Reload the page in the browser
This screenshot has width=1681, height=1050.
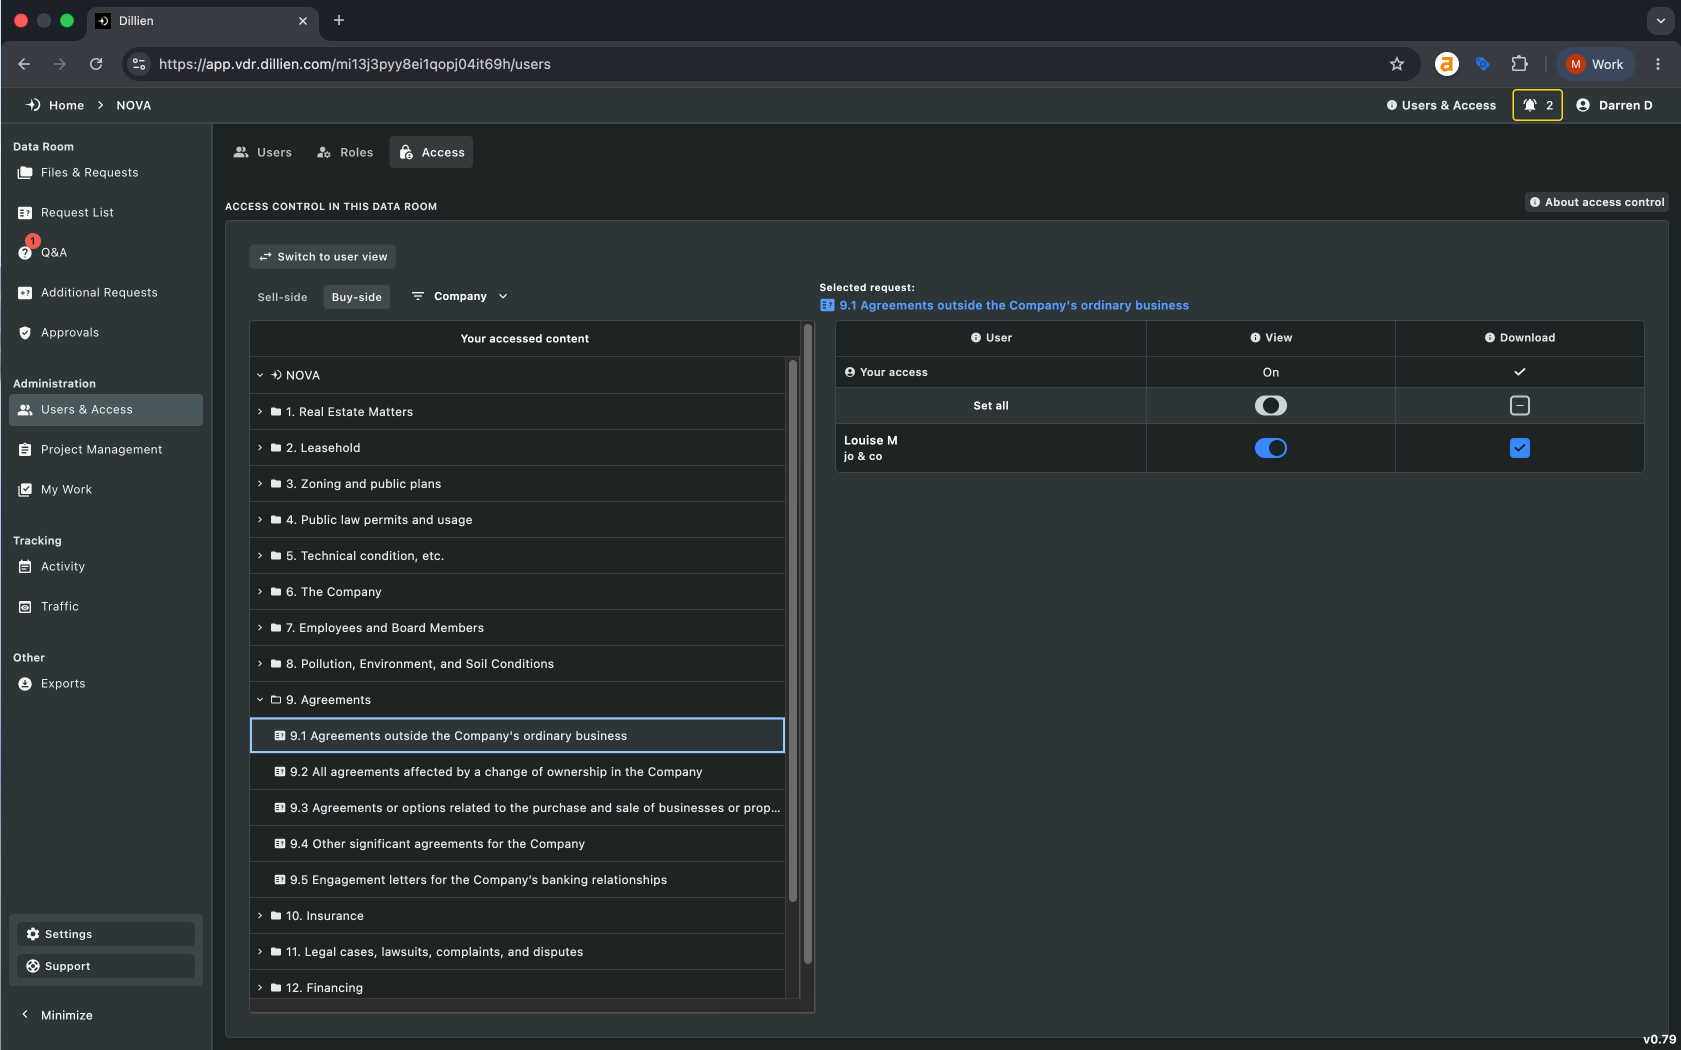click(x=96, y=64)
